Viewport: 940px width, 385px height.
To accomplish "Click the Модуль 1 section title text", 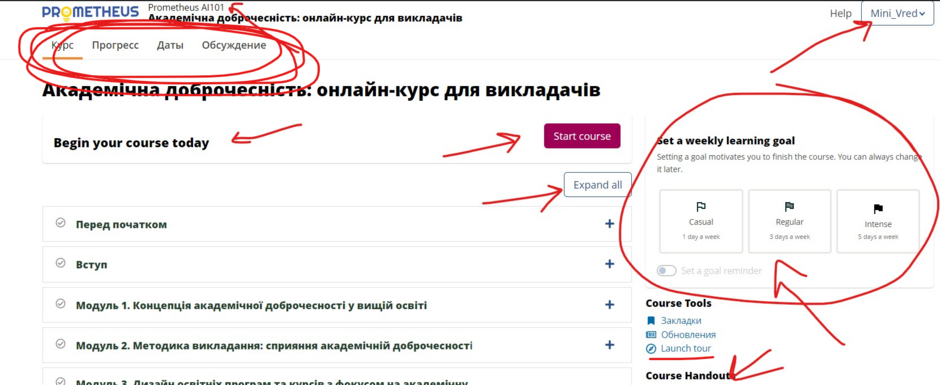I will 251,305.
